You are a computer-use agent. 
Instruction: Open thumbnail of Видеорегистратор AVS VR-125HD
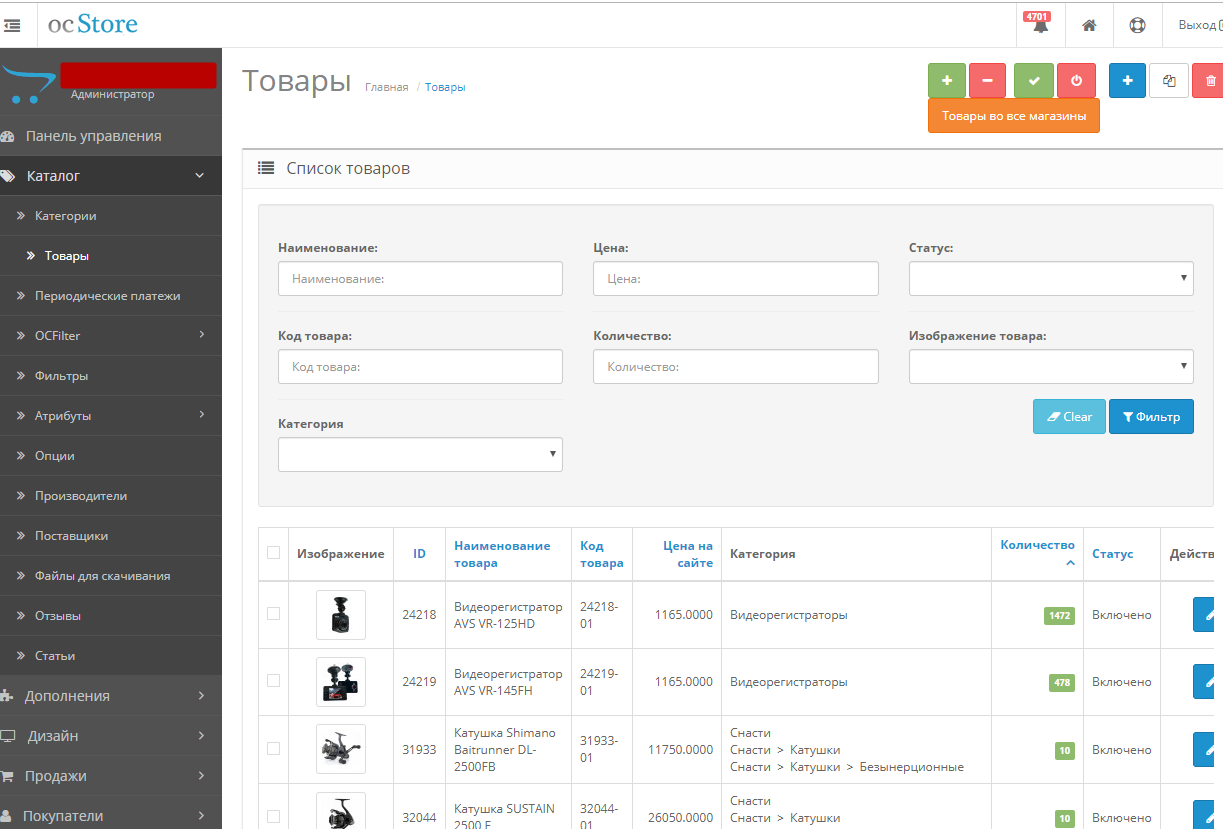pyautogui.click(x=341, y=615)
